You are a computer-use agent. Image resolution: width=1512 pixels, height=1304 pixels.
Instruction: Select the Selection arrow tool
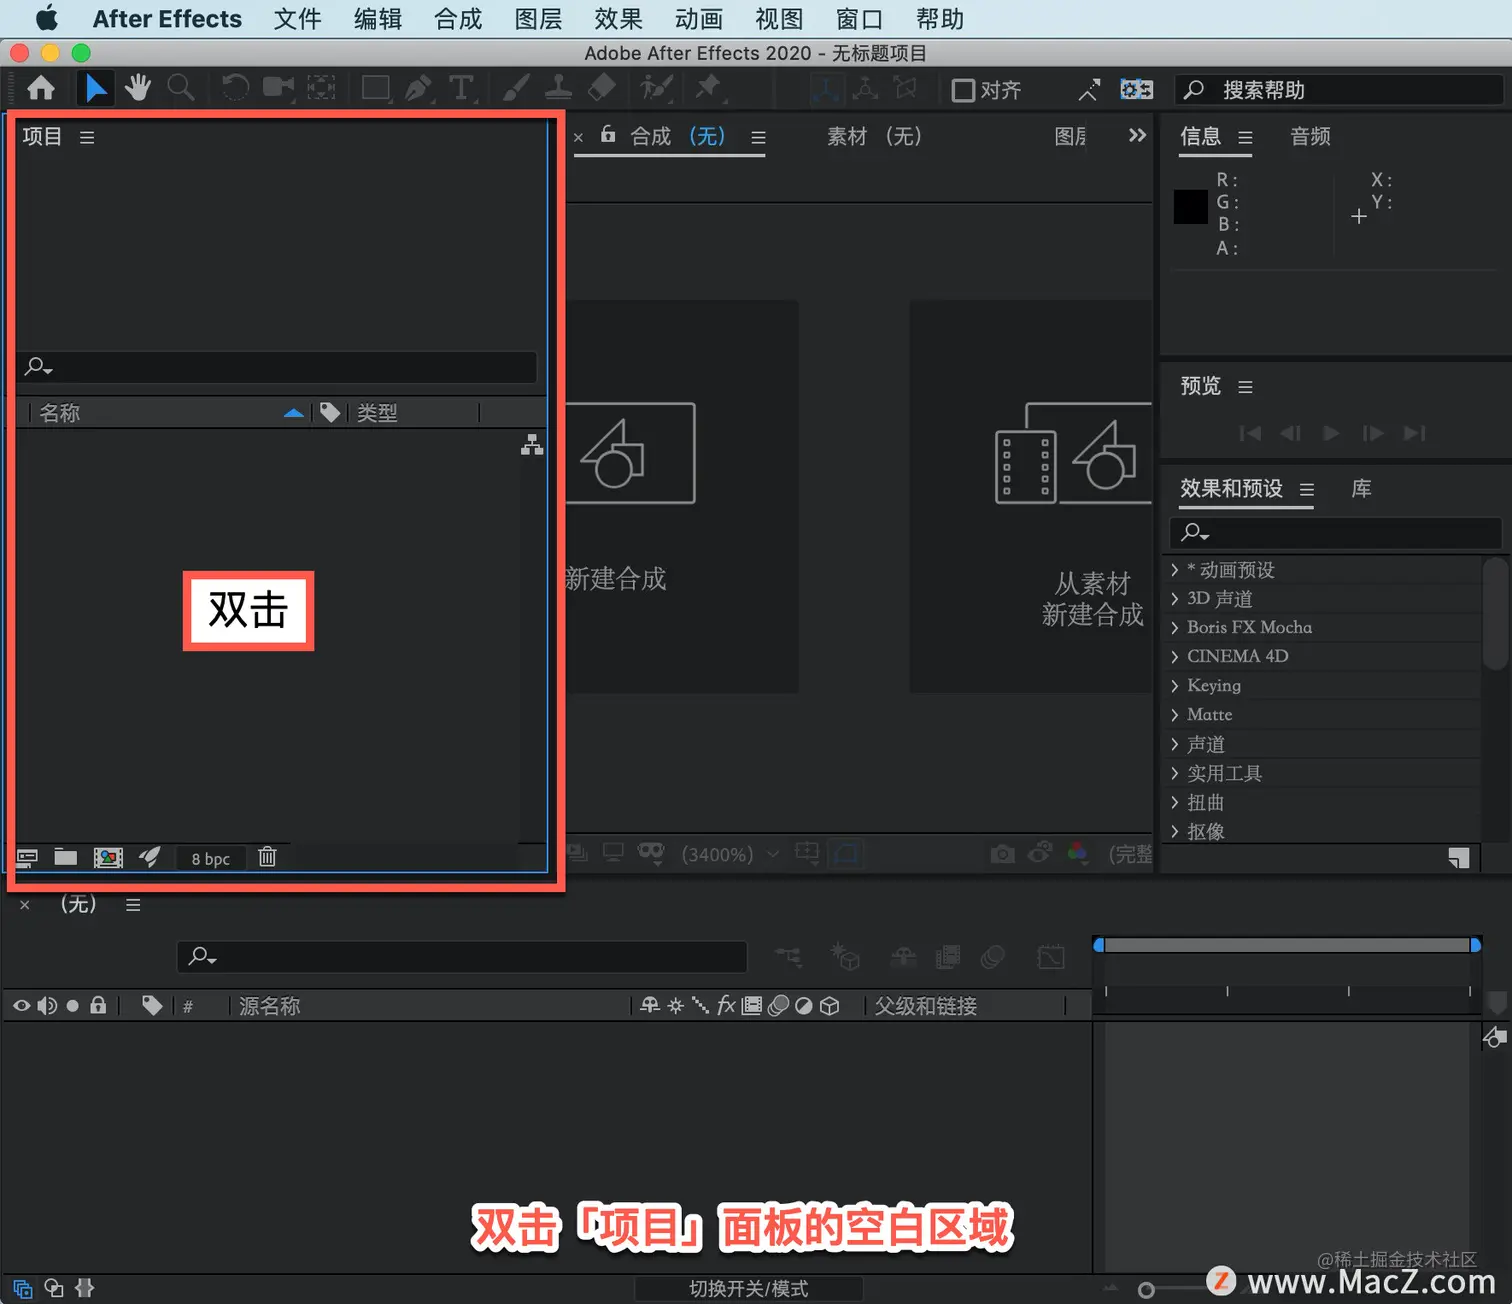point(96,89)
